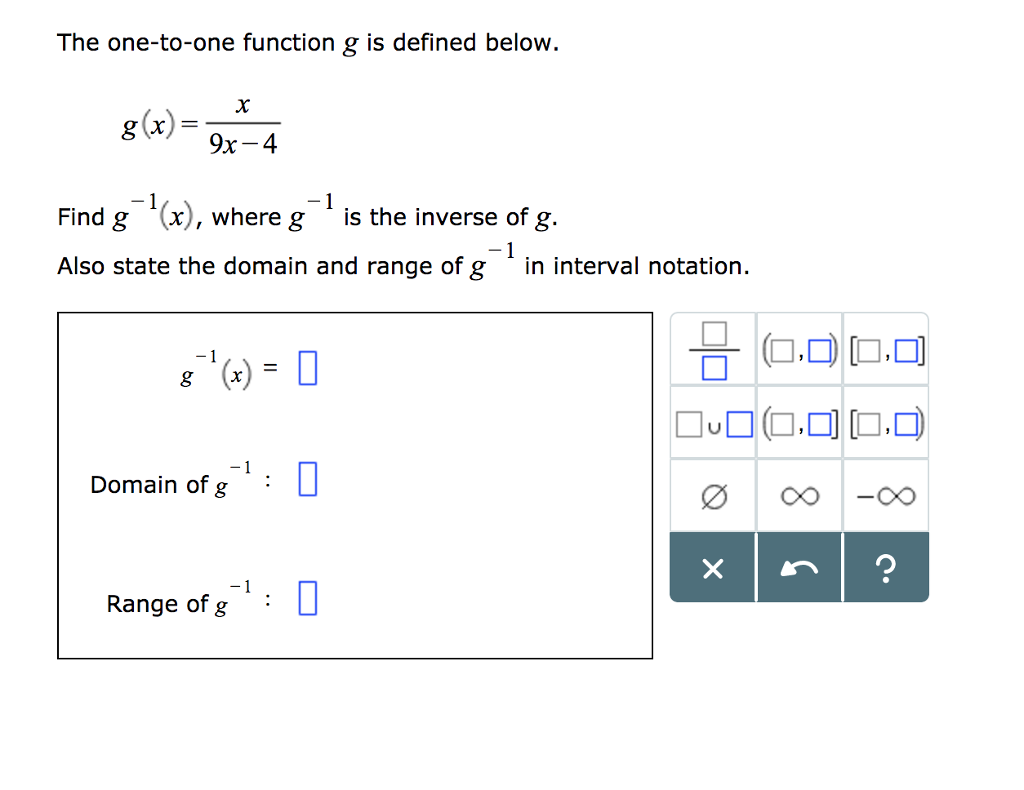The image size is (1024, 790).
Task: Insert the empty set symbol
Action: coord(712,495)
